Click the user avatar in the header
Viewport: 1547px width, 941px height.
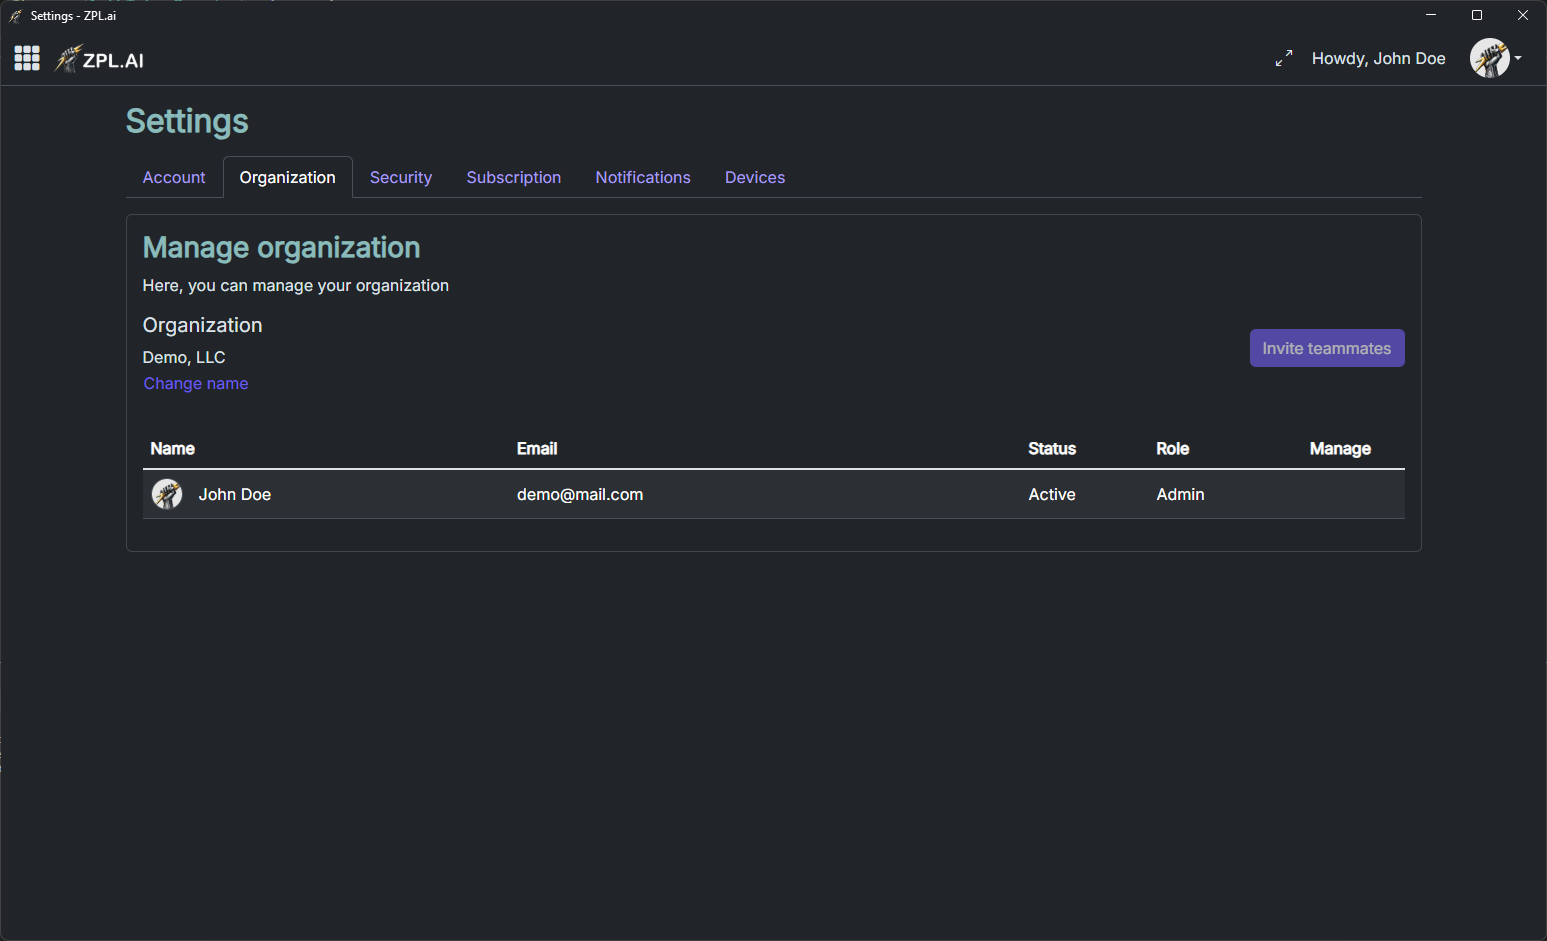tap(1489, 58)
